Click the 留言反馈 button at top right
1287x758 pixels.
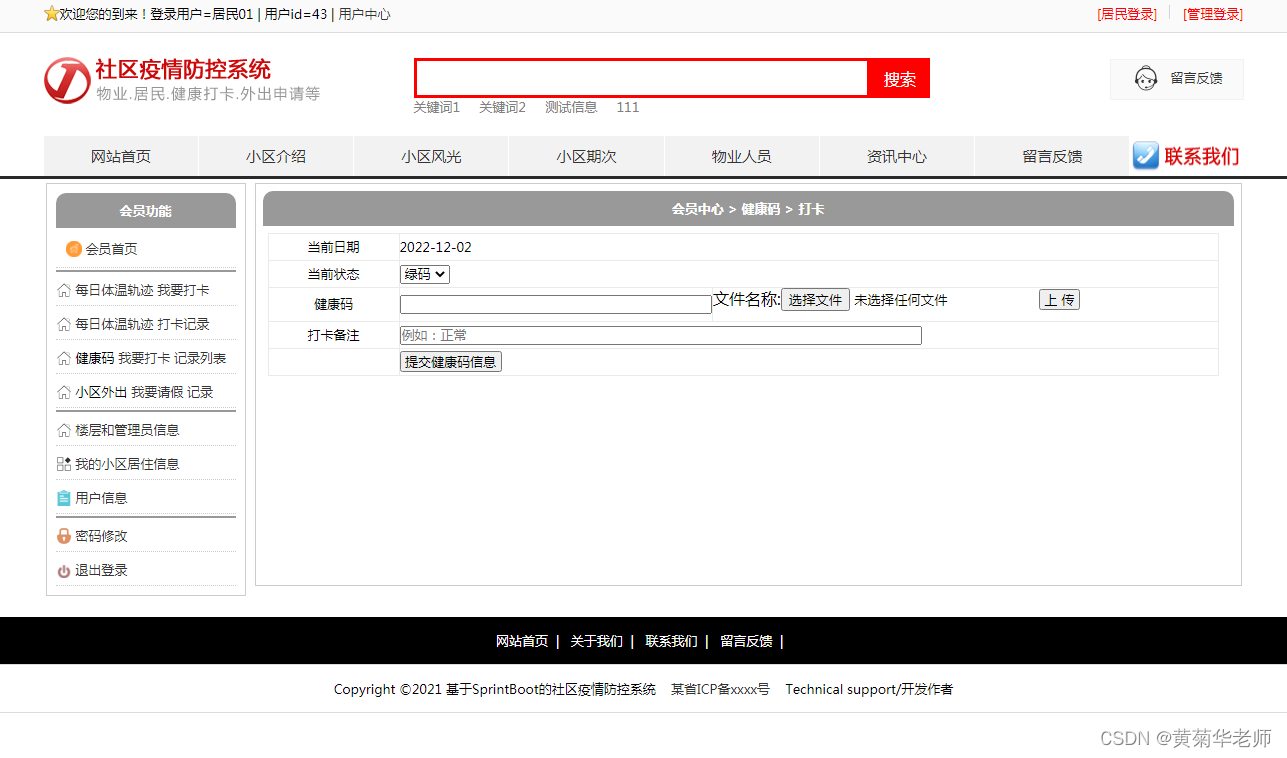pos(1176,79)
